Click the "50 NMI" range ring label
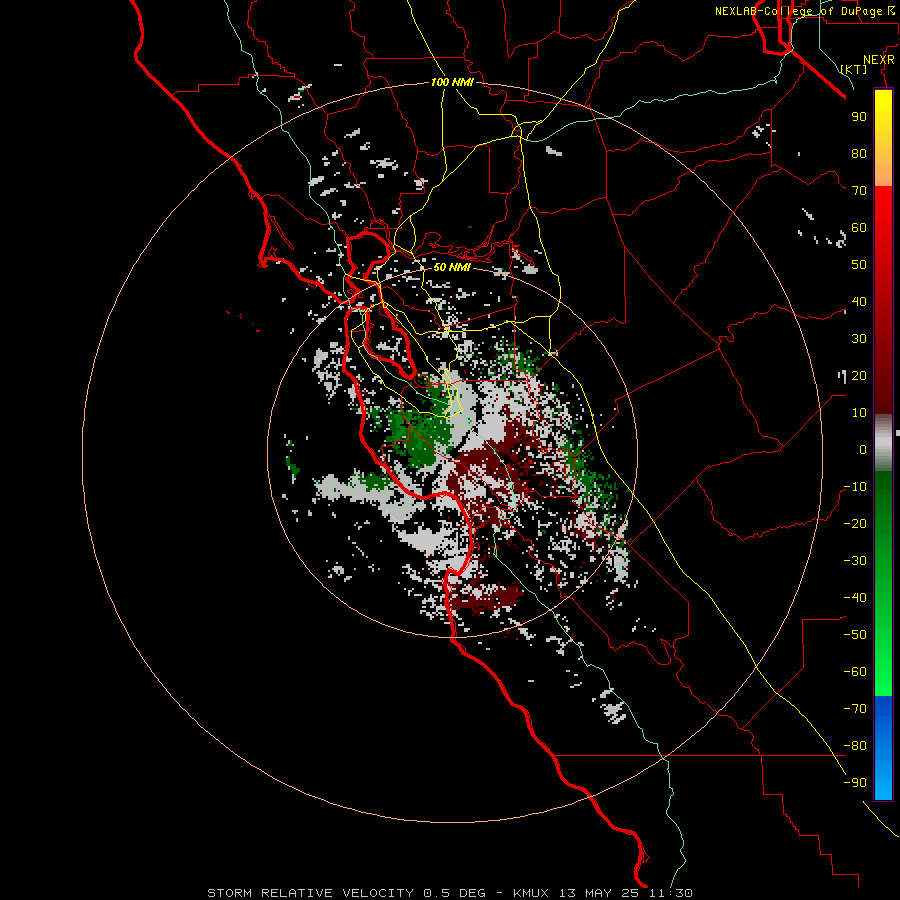 [x=452, y=267]
